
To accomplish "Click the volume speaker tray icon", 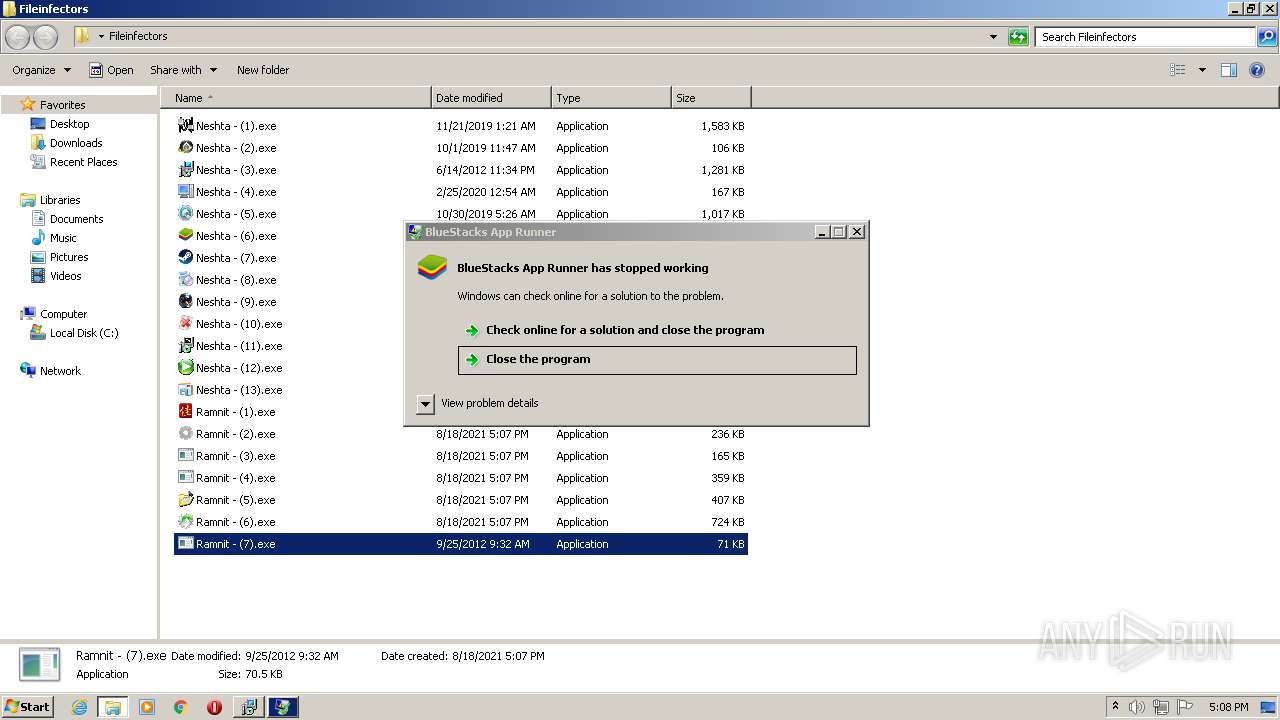I will pos(1137,707).
